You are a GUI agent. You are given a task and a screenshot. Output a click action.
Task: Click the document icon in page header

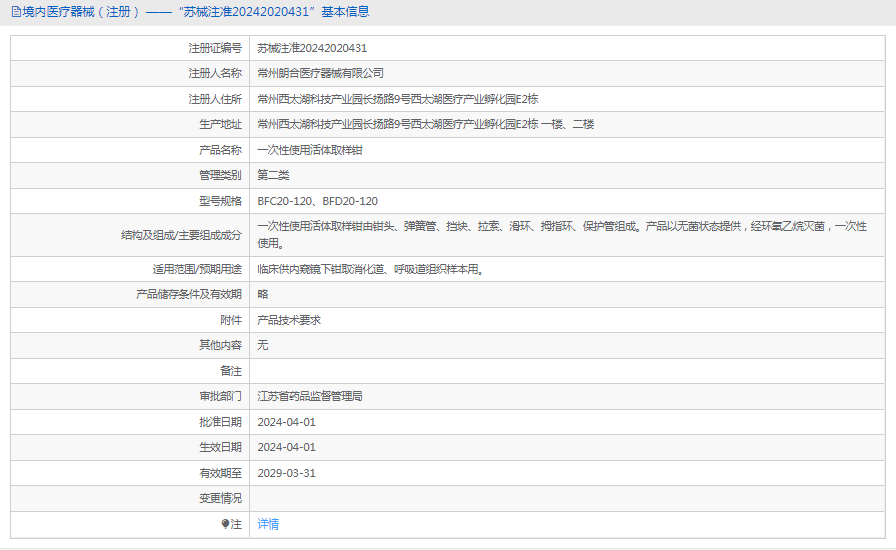click(16, 11)
